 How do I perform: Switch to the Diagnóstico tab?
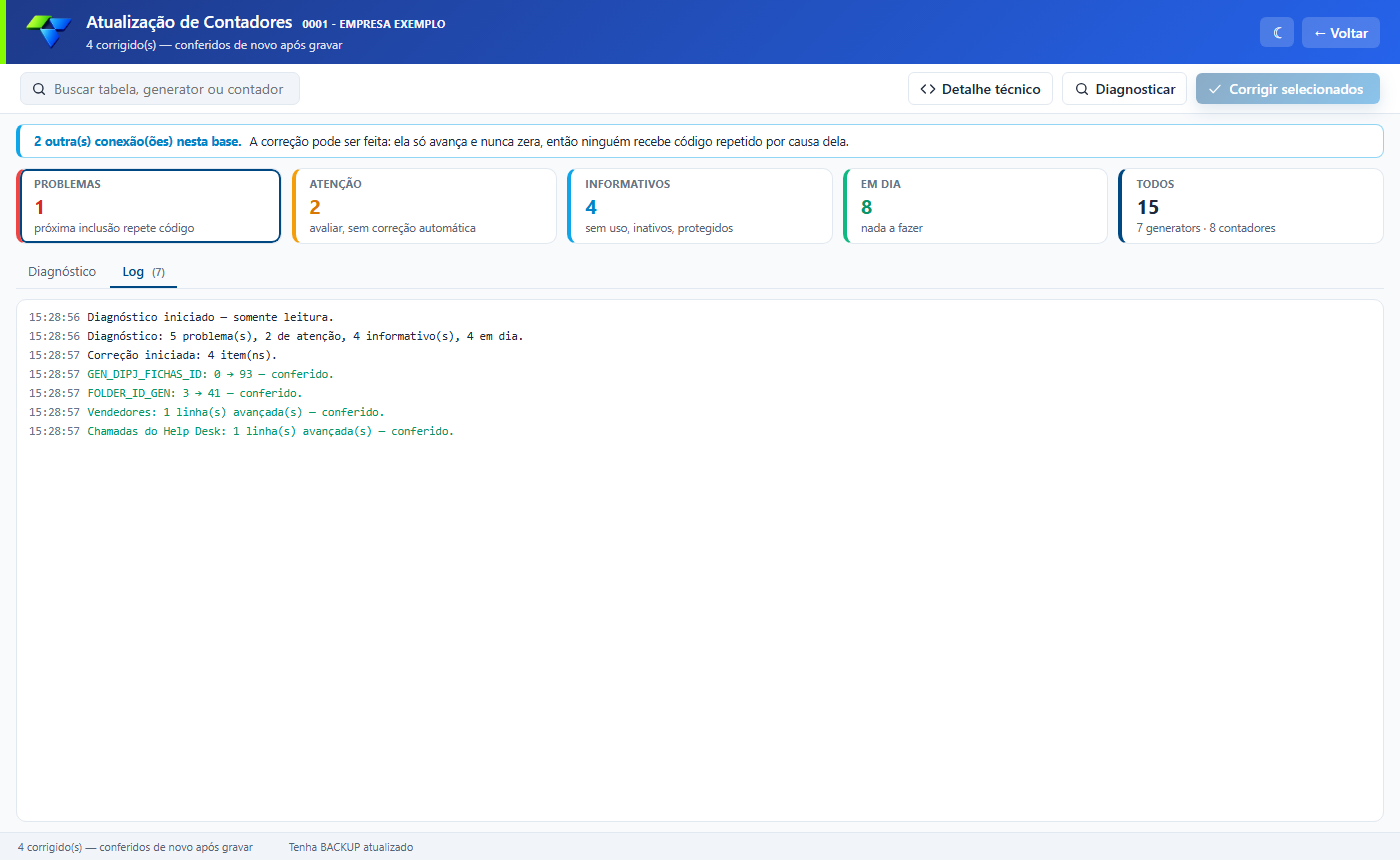point(62,272)
